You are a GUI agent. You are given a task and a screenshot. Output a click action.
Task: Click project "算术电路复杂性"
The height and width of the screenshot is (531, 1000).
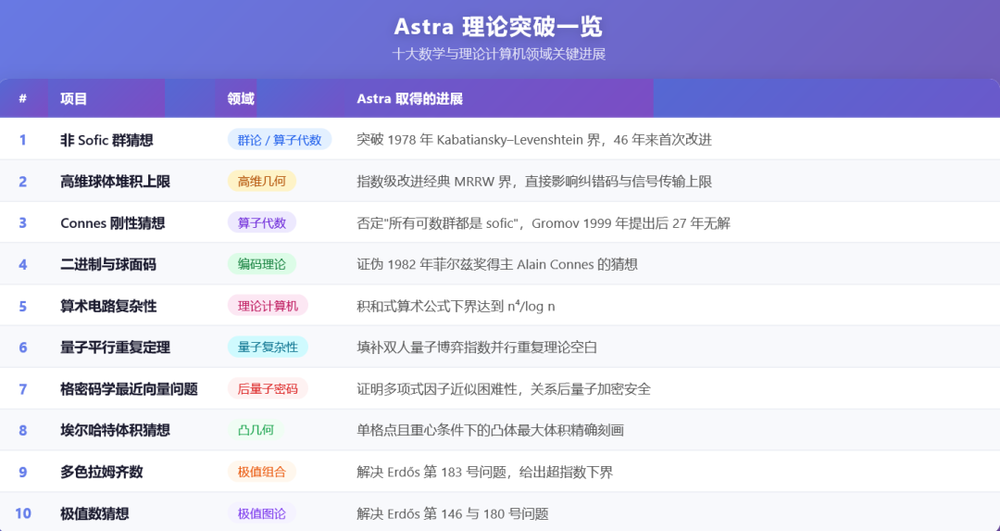[108, 306]
